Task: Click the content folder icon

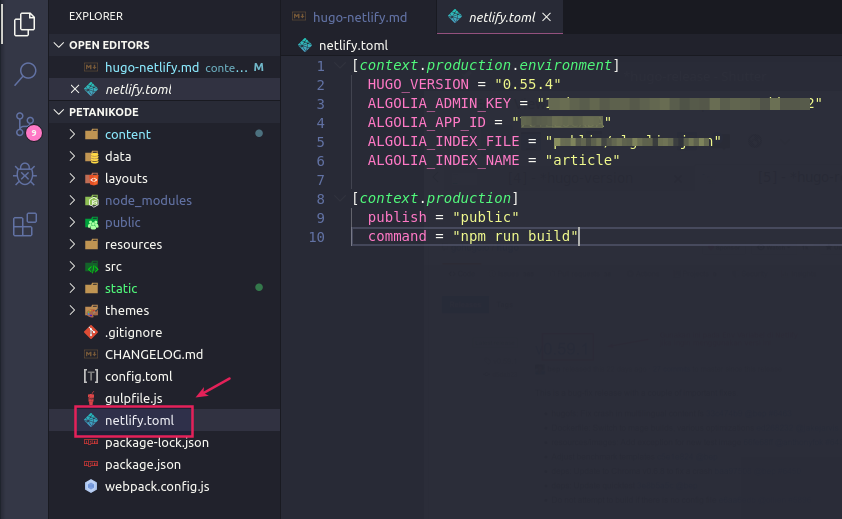Action: 92,134
